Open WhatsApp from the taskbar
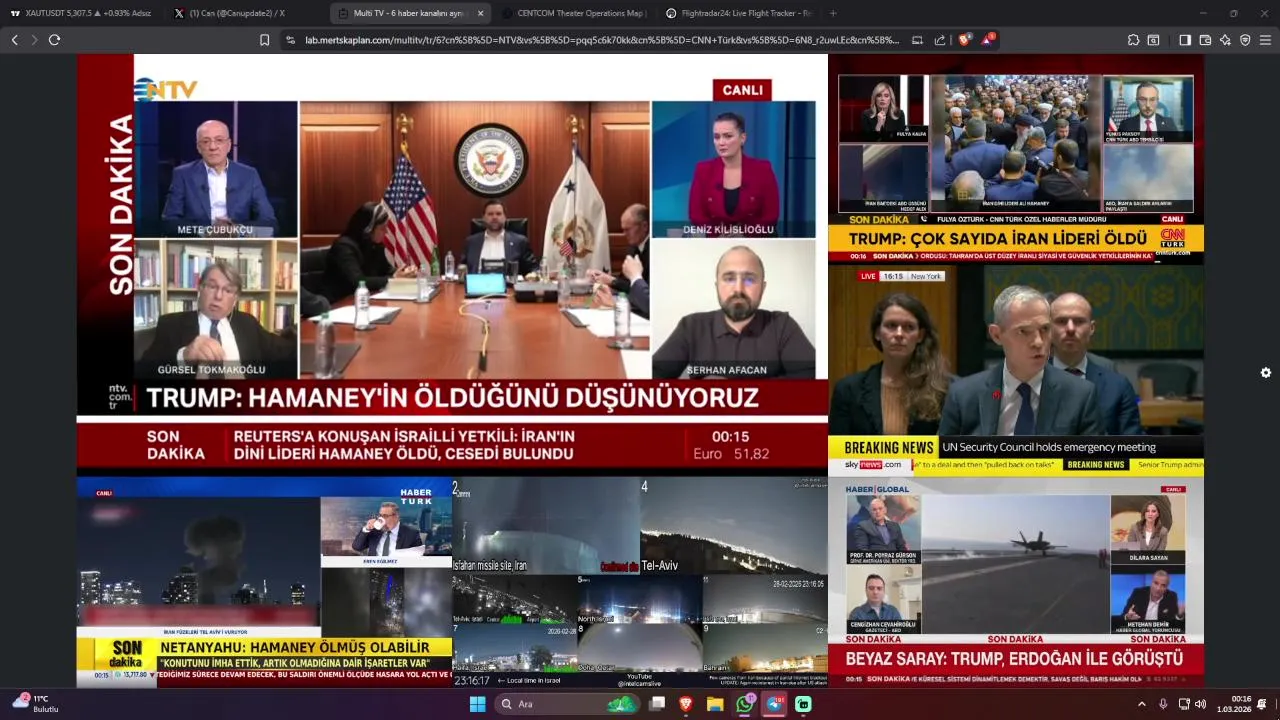The image size is (1280, 720). pos(744,704)
